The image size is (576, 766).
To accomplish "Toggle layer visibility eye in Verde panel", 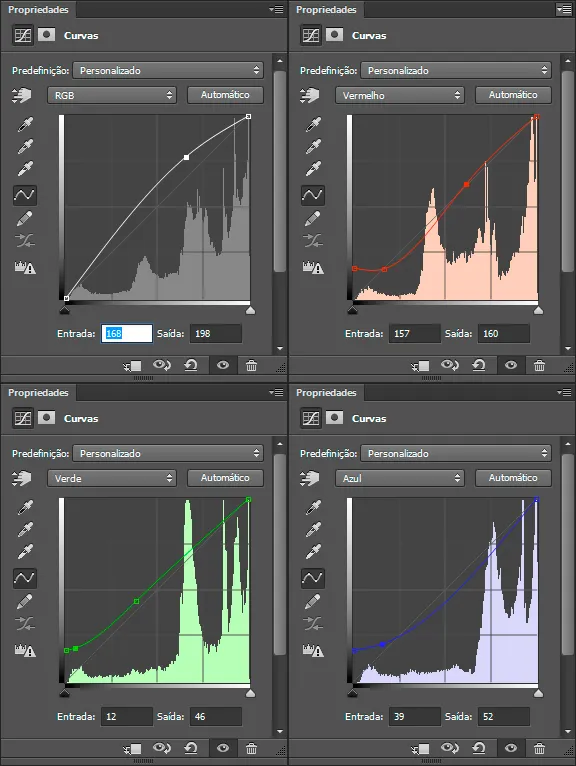I will coord(223,748).
